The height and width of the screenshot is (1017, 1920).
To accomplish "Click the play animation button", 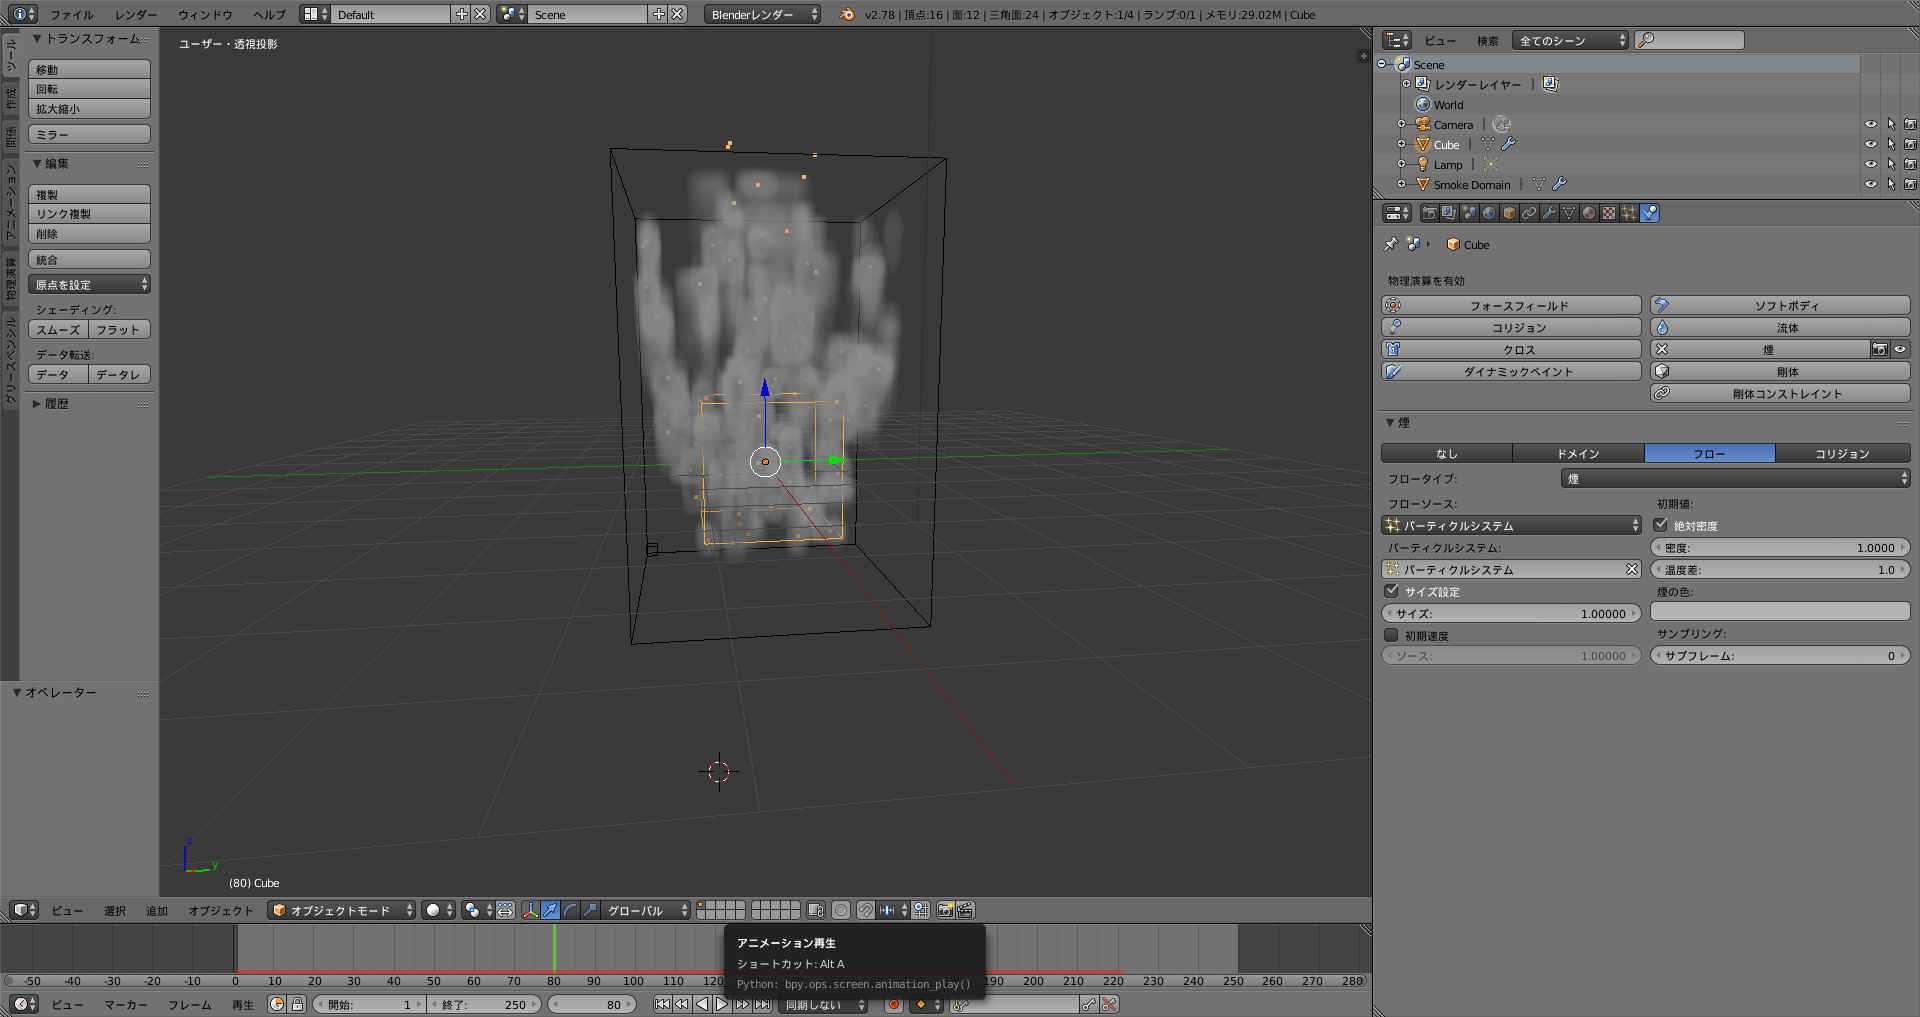I will click(722, 1004).
